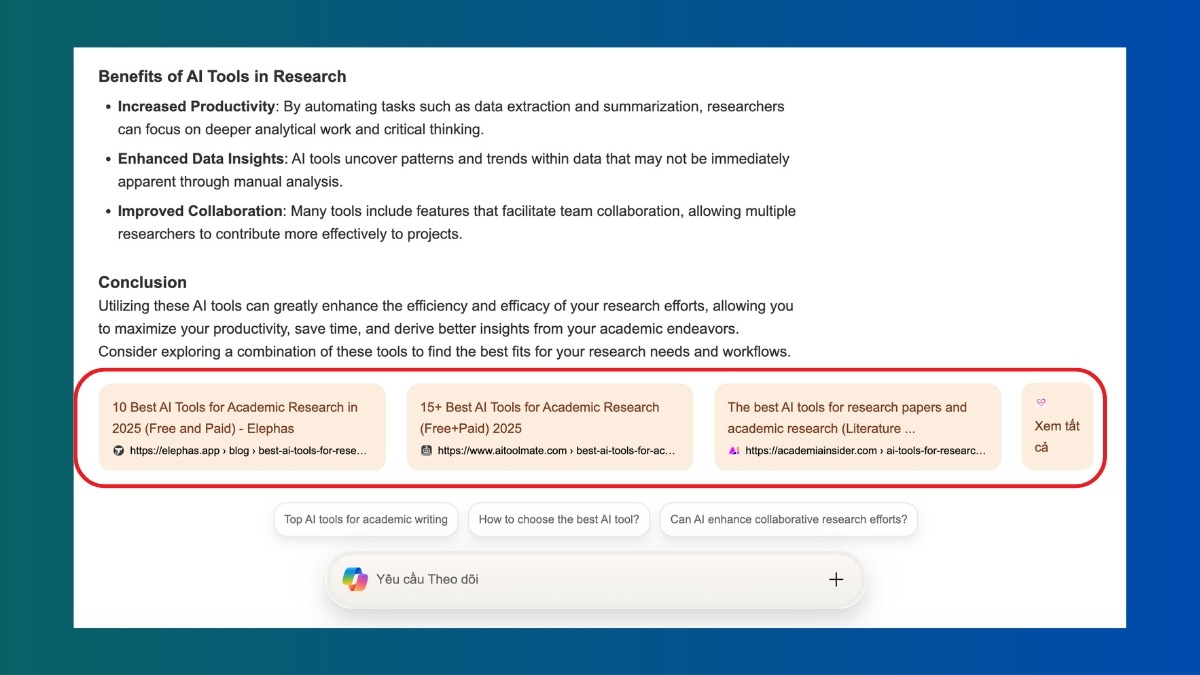The height and width of the screenshot is (675, 1200).
Task: Pick "Can AI enhance collaborative research efforts?" suggestion
Action: click(789, 519)
